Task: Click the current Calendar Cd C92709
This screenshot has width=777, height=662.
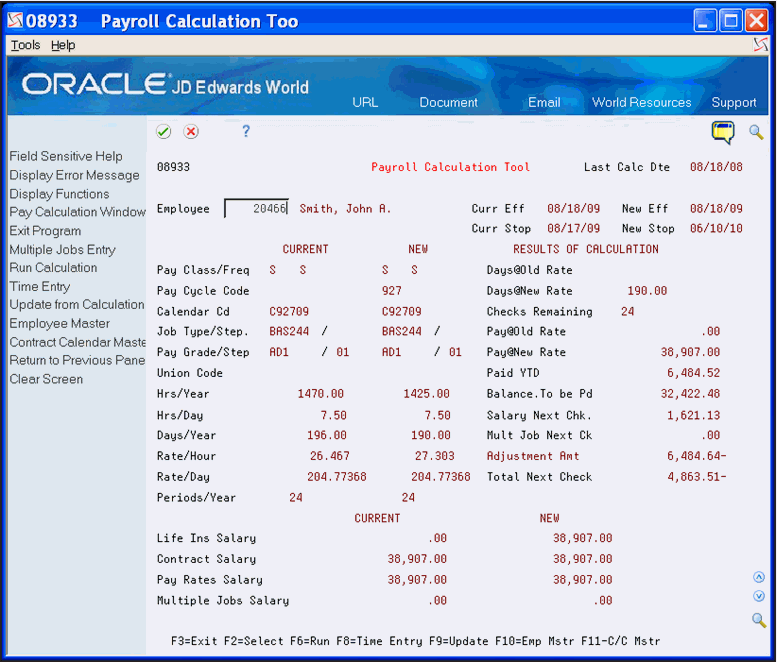Action: (289, 312)
